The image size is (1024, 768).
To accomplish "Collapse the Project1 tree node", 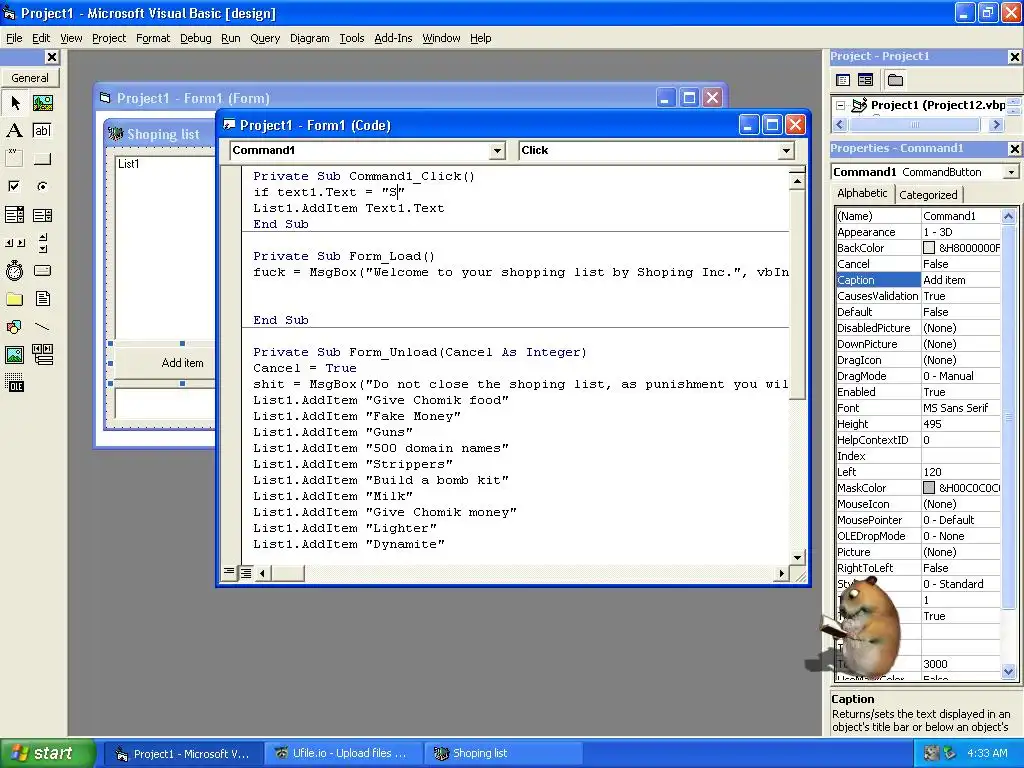I will coord(840,105).
